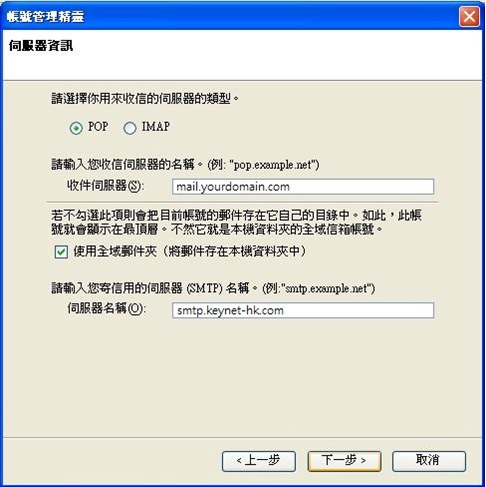Click the 帳號管理精靈 title bar
This screenshot has width=486, height=487.
(230, 16)
